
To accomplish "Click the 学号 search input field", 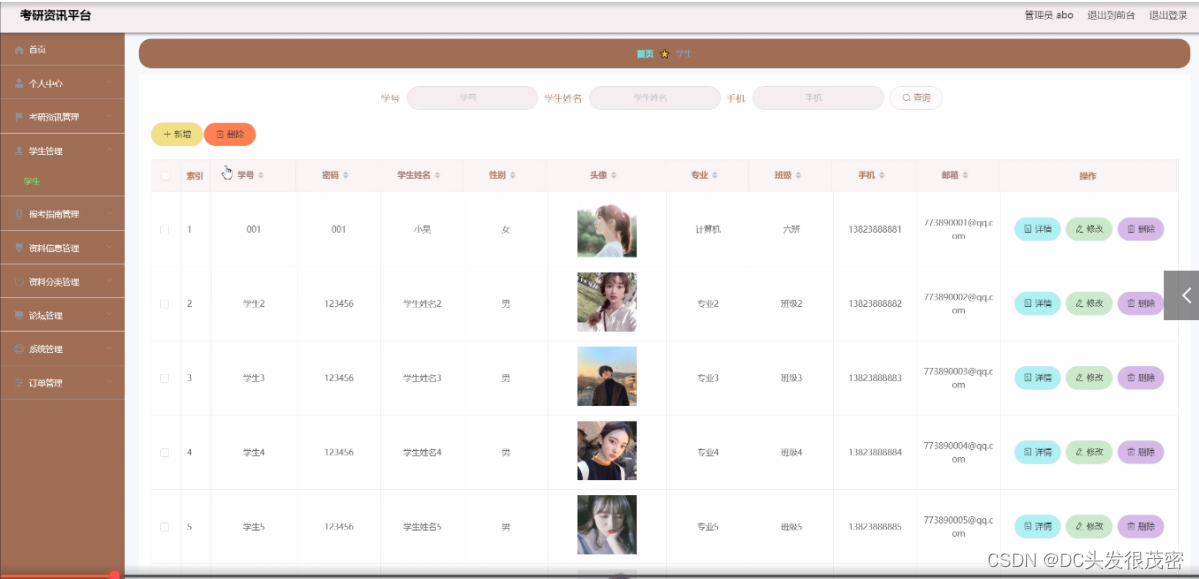I will coord(473,98).
